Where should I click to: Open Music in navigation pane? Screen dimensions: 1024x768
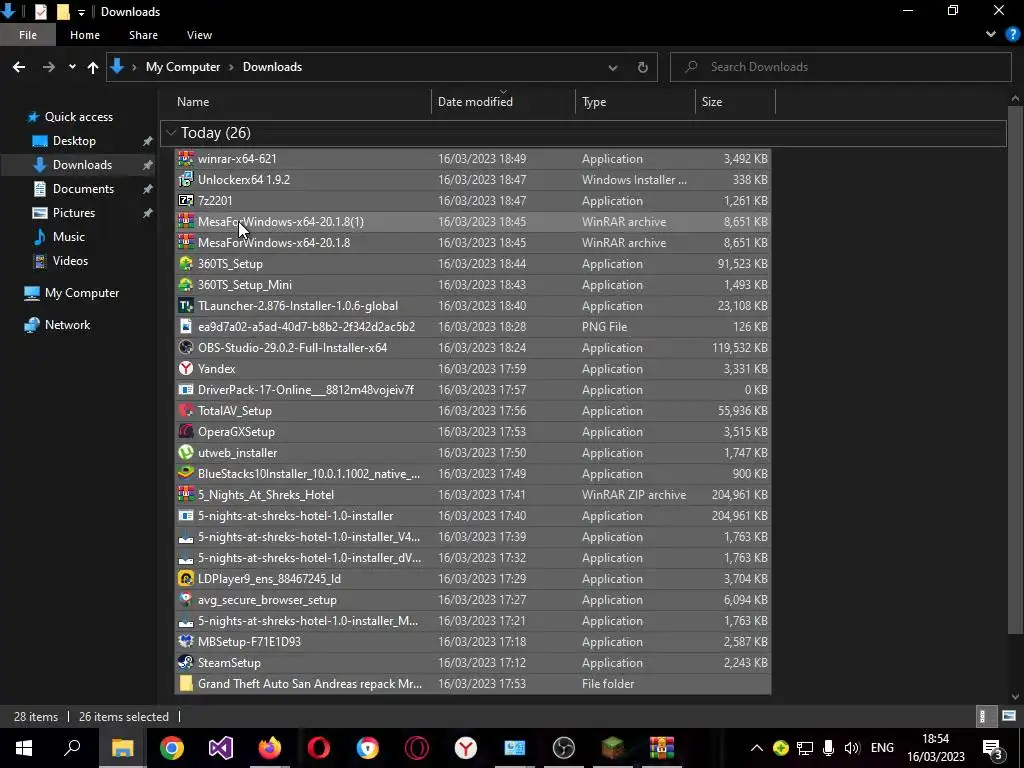coord(69,236)
